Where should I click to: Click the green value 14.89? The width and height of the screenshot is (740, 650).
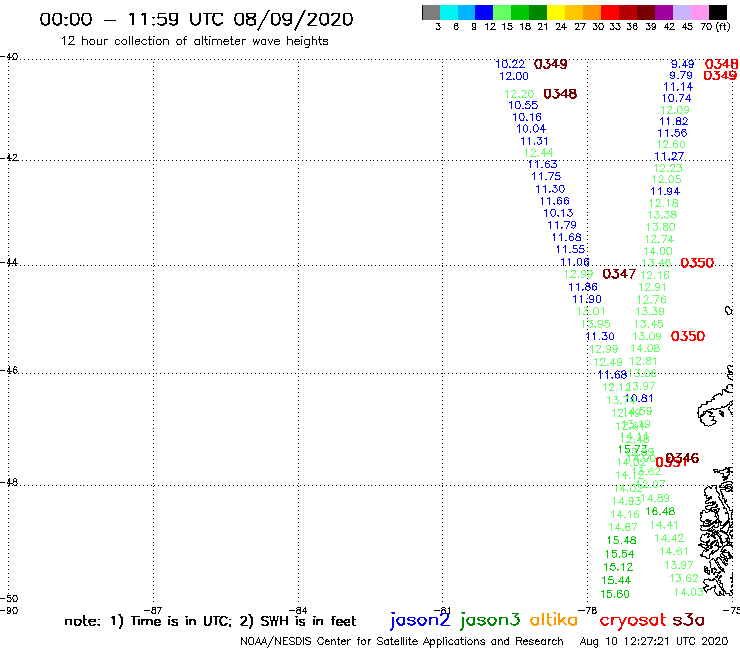(655, 498)
